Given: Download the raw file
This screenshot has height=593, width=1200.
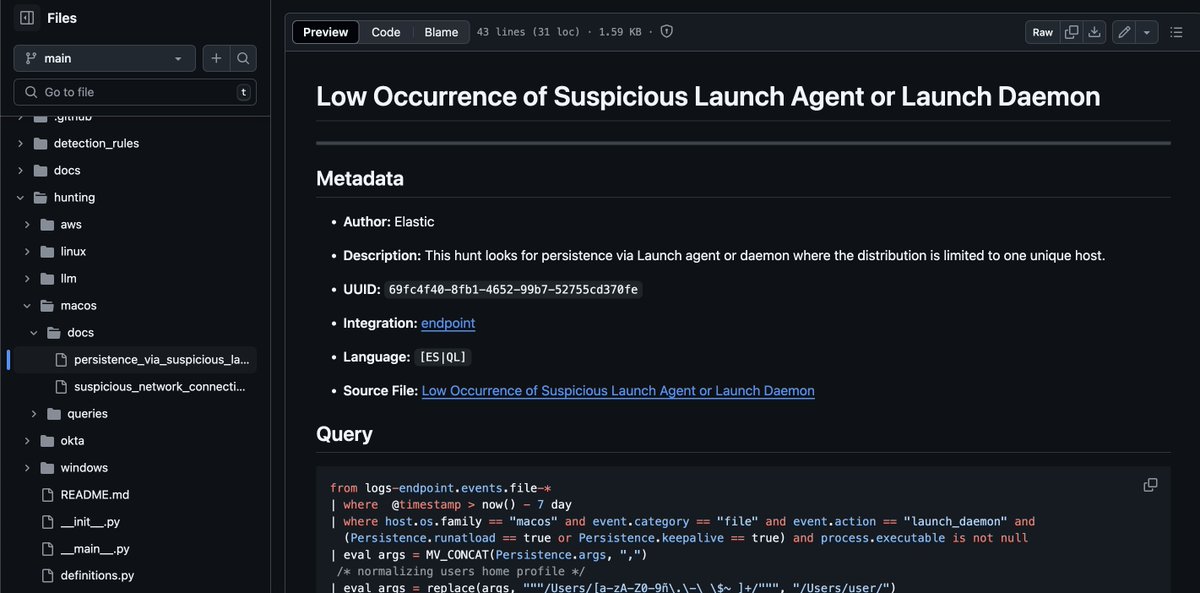Looking at the screenshot, I should 1094,31.
